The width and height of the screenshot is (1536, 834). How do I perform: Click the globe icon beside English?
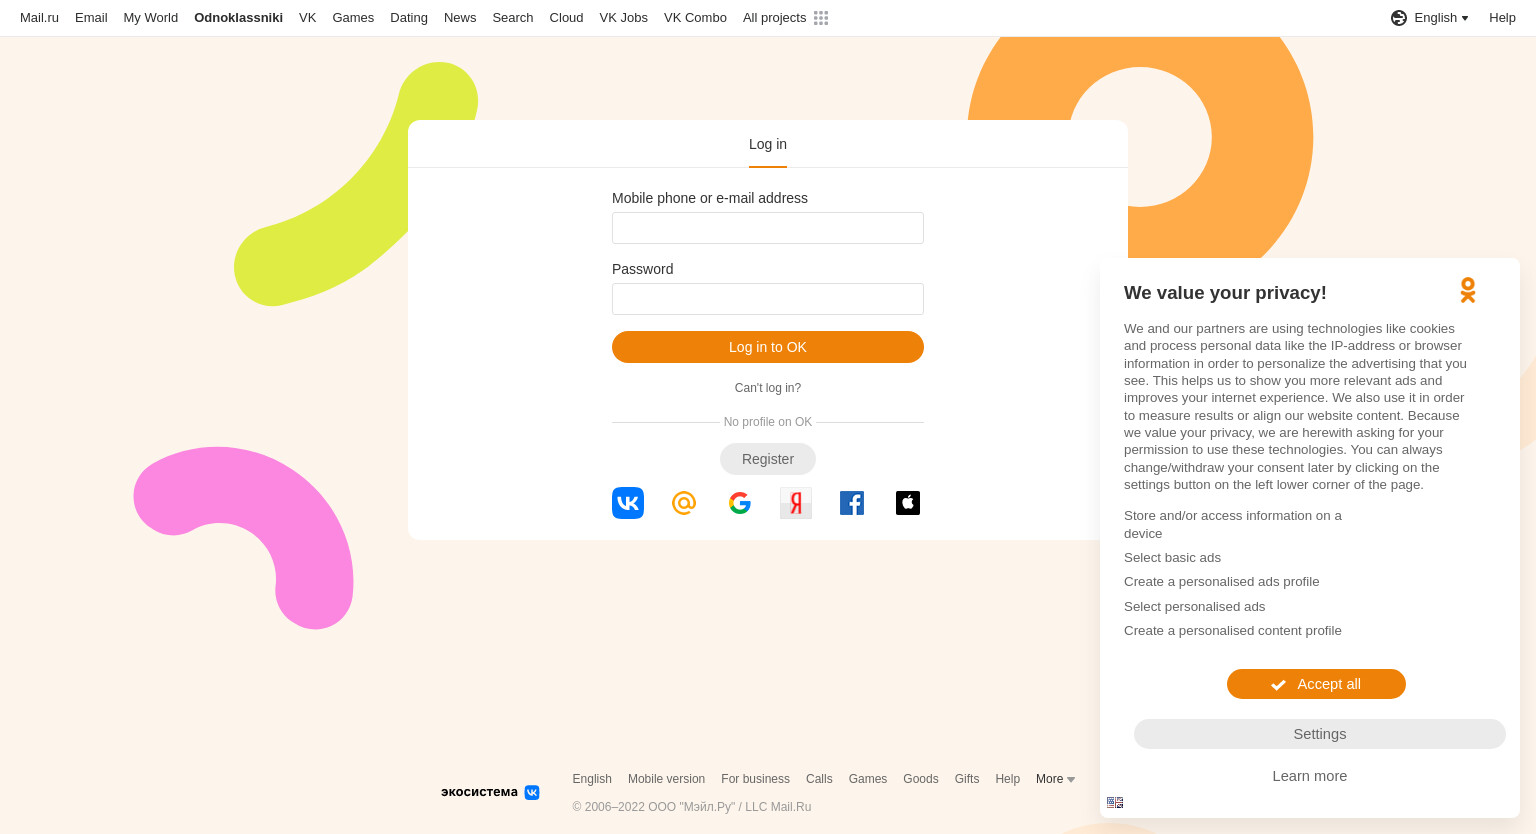point(1399,18)
